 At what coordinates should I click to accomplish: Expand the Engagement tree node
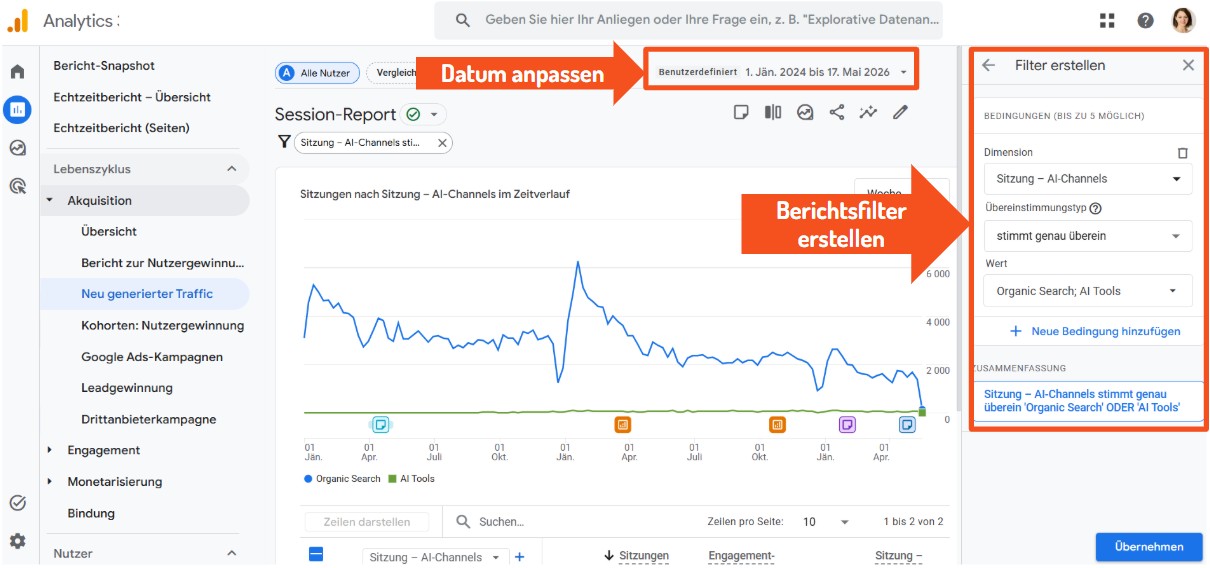[50, 450]
